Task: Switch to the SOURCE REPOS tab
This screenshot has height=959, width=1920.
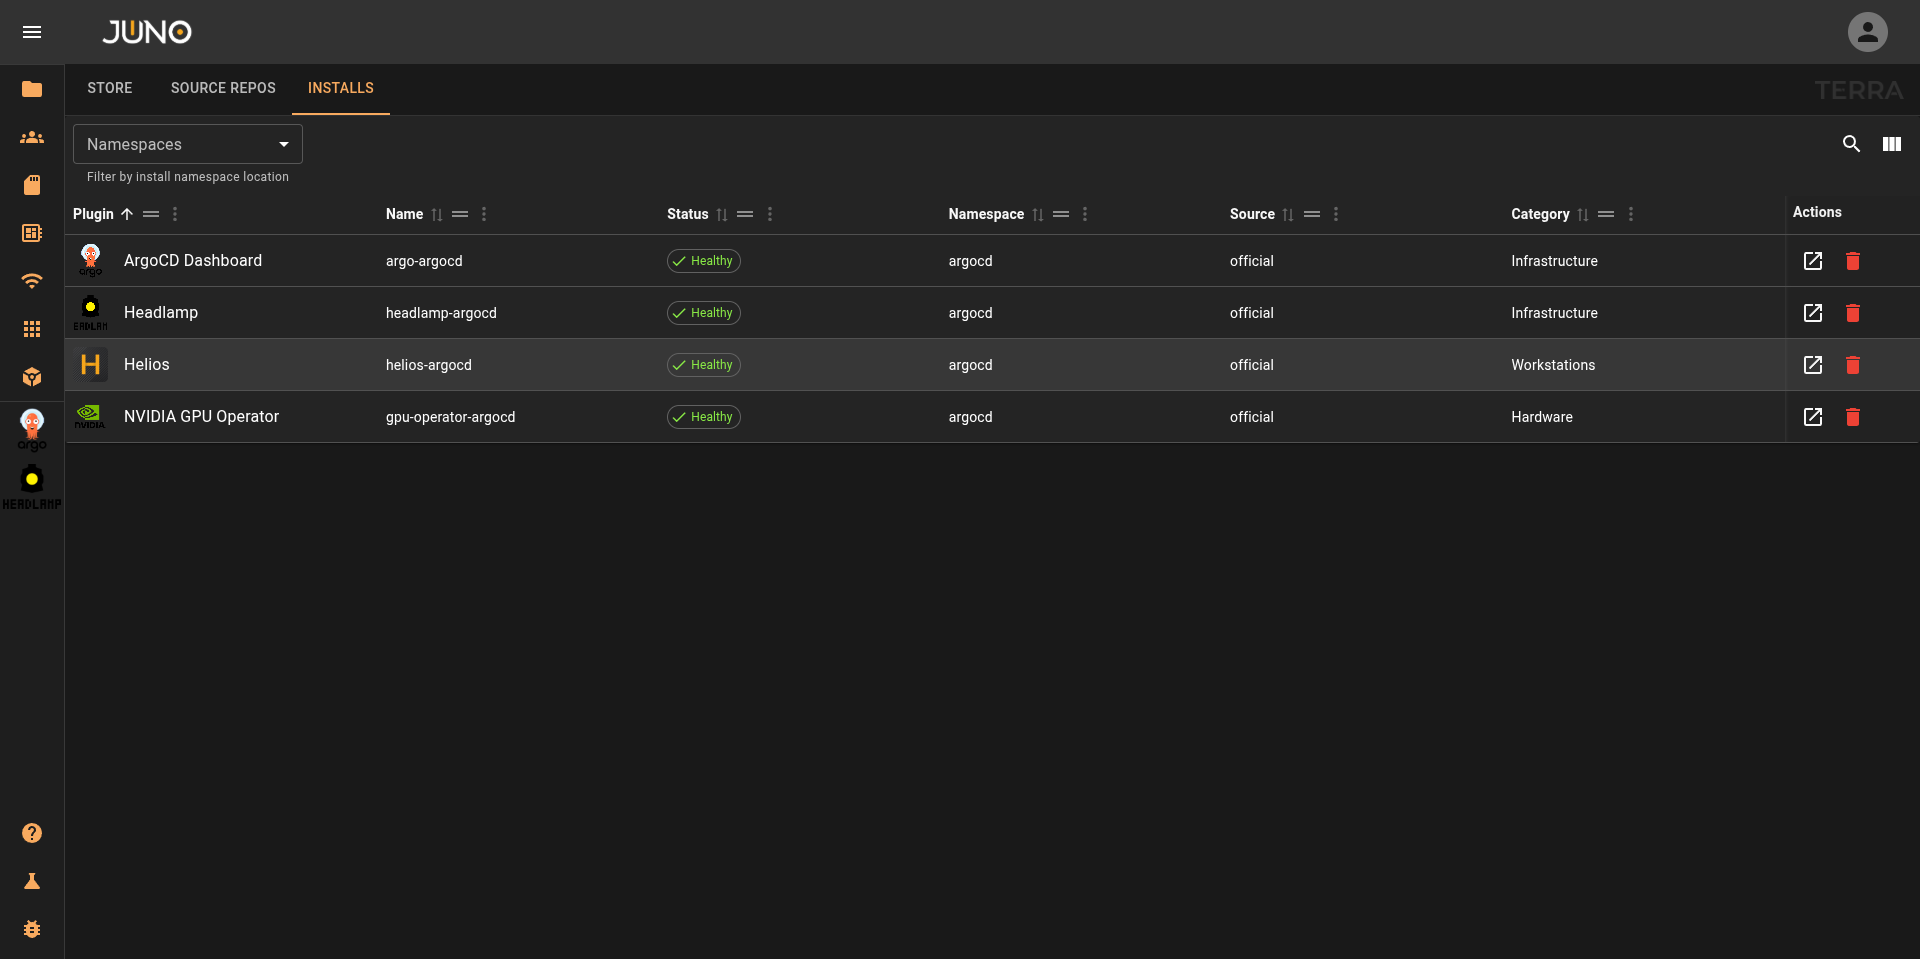Action: 223,88
